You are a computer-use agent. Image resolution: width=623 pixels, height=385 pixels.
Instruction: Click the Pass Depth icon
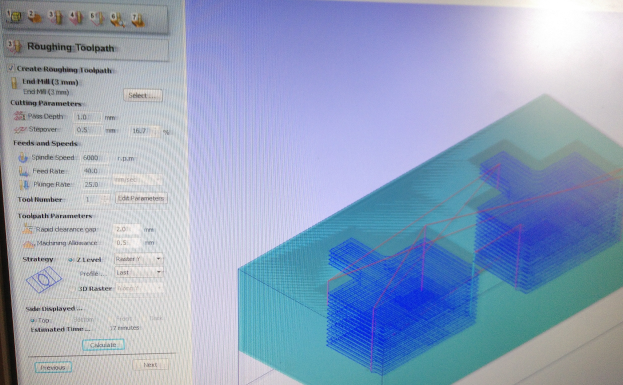[19, 116]
